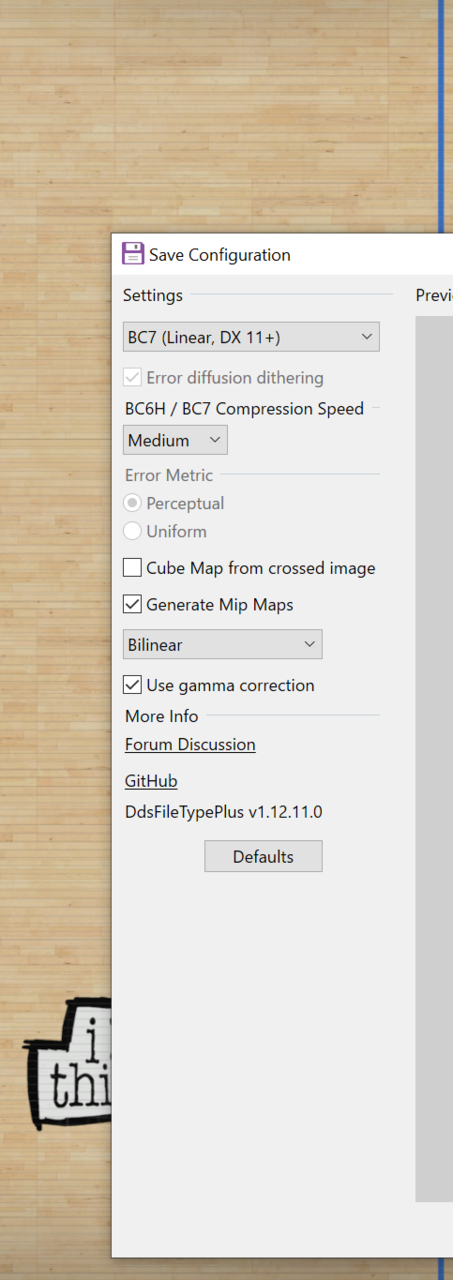Click the Generate Mip Maps label text
Image resolution: width=453 pixels, height=1280 pixels.
(x=220, y=605)
